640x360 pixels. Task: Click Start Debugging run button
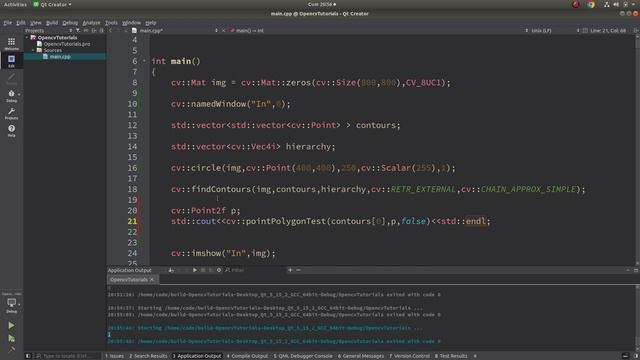click(x=11, y=338)
